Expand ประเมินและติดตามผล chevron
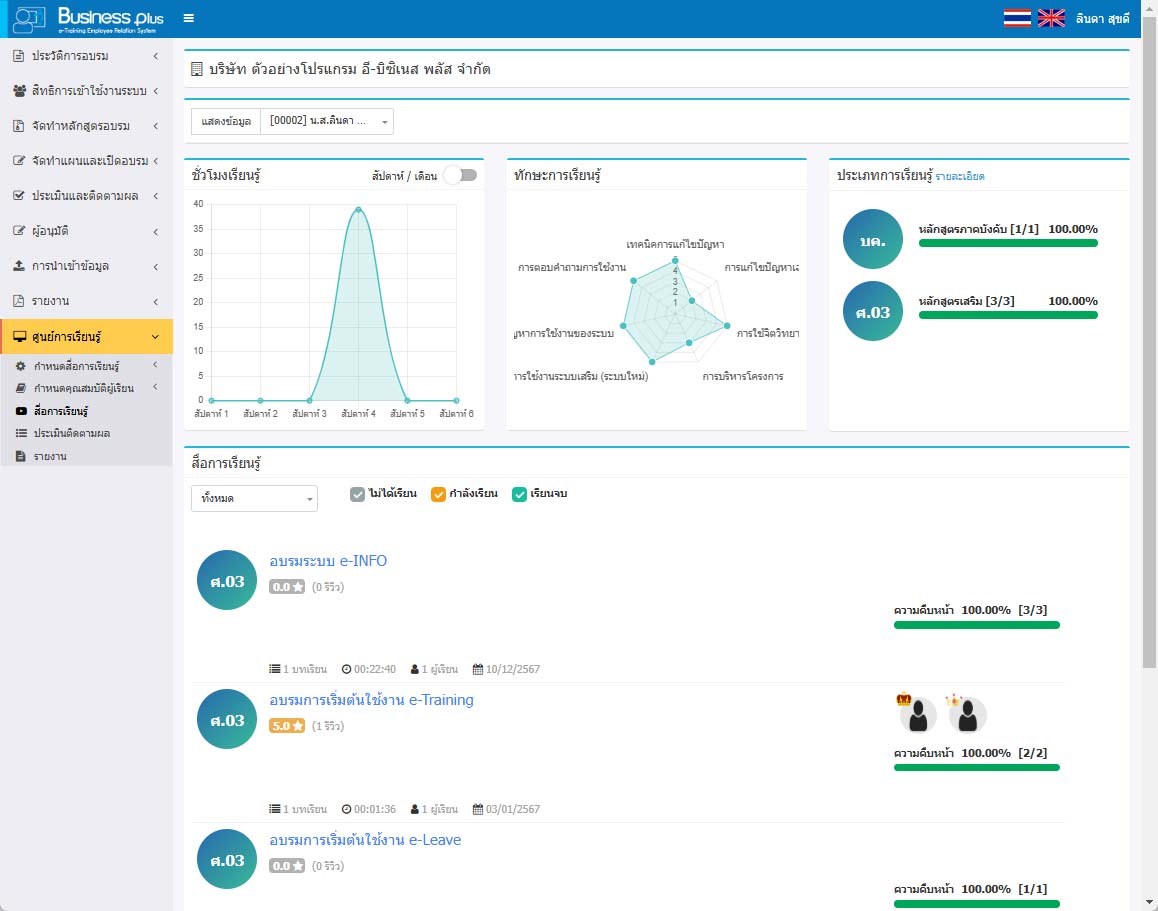Image resolution: width=1158 pixels, height=911 pixels. pos(156,196)
